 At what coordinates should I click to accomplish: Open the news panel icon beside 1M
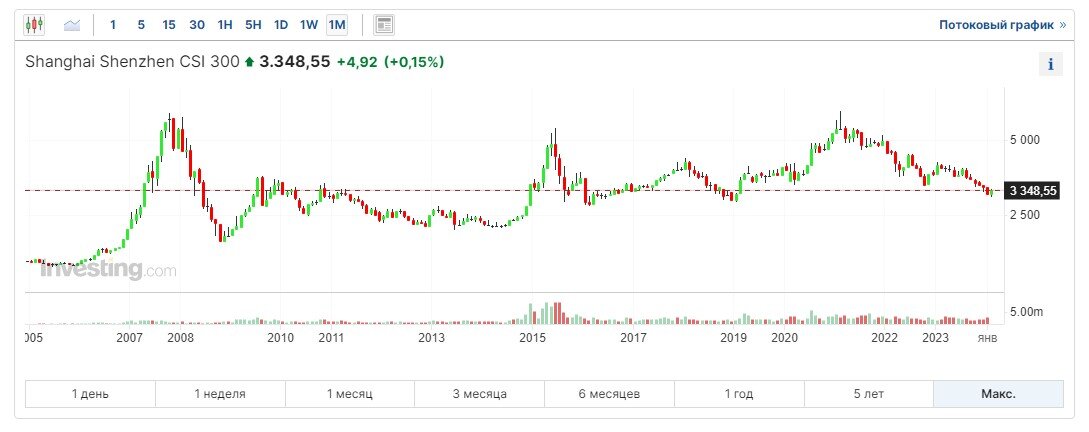pyautogui.click(x=384, y=25)
